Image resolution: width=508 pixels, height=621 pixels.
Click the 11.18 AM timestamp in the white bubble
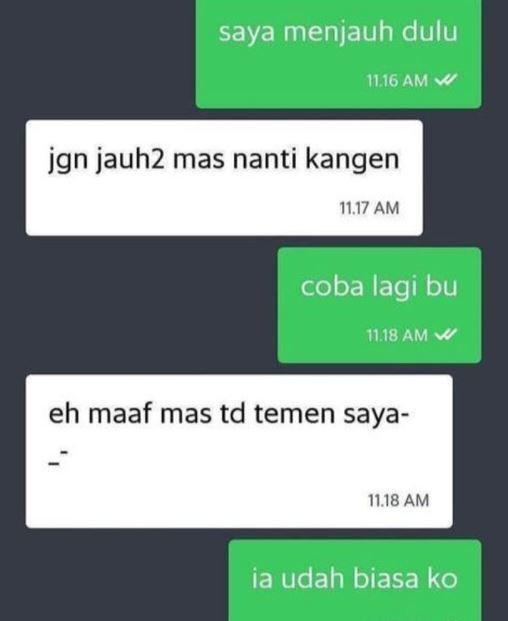point(398,500)
